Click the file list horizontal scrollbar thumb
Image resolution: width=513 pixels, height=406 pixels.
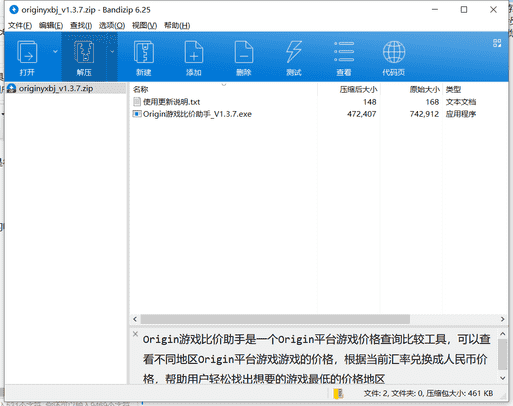[275, 319]
